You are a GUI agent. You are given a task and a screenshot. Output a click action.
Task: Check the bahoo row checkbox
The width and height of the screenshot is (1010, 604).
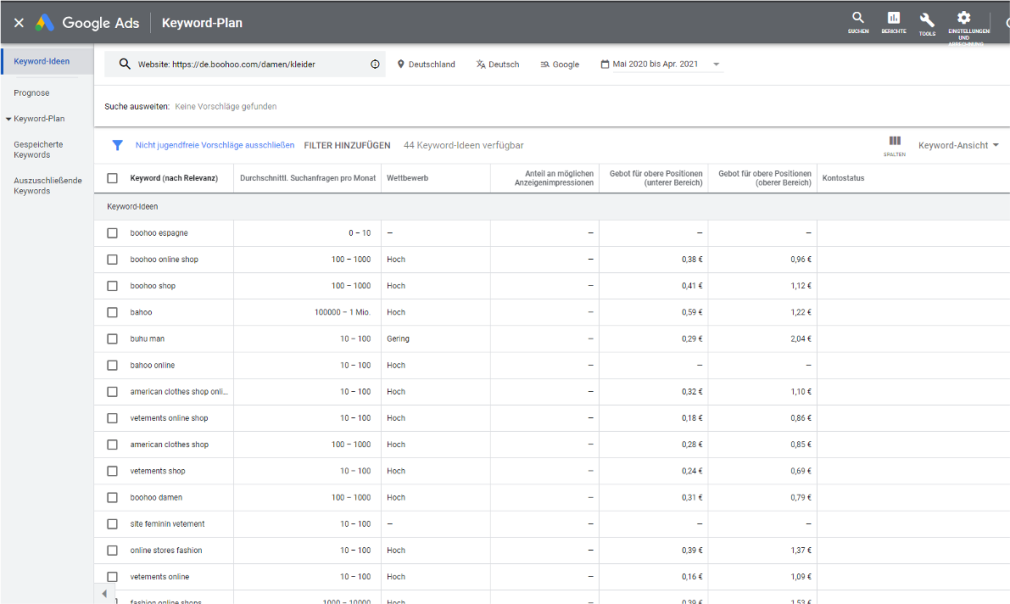[112, 312]
